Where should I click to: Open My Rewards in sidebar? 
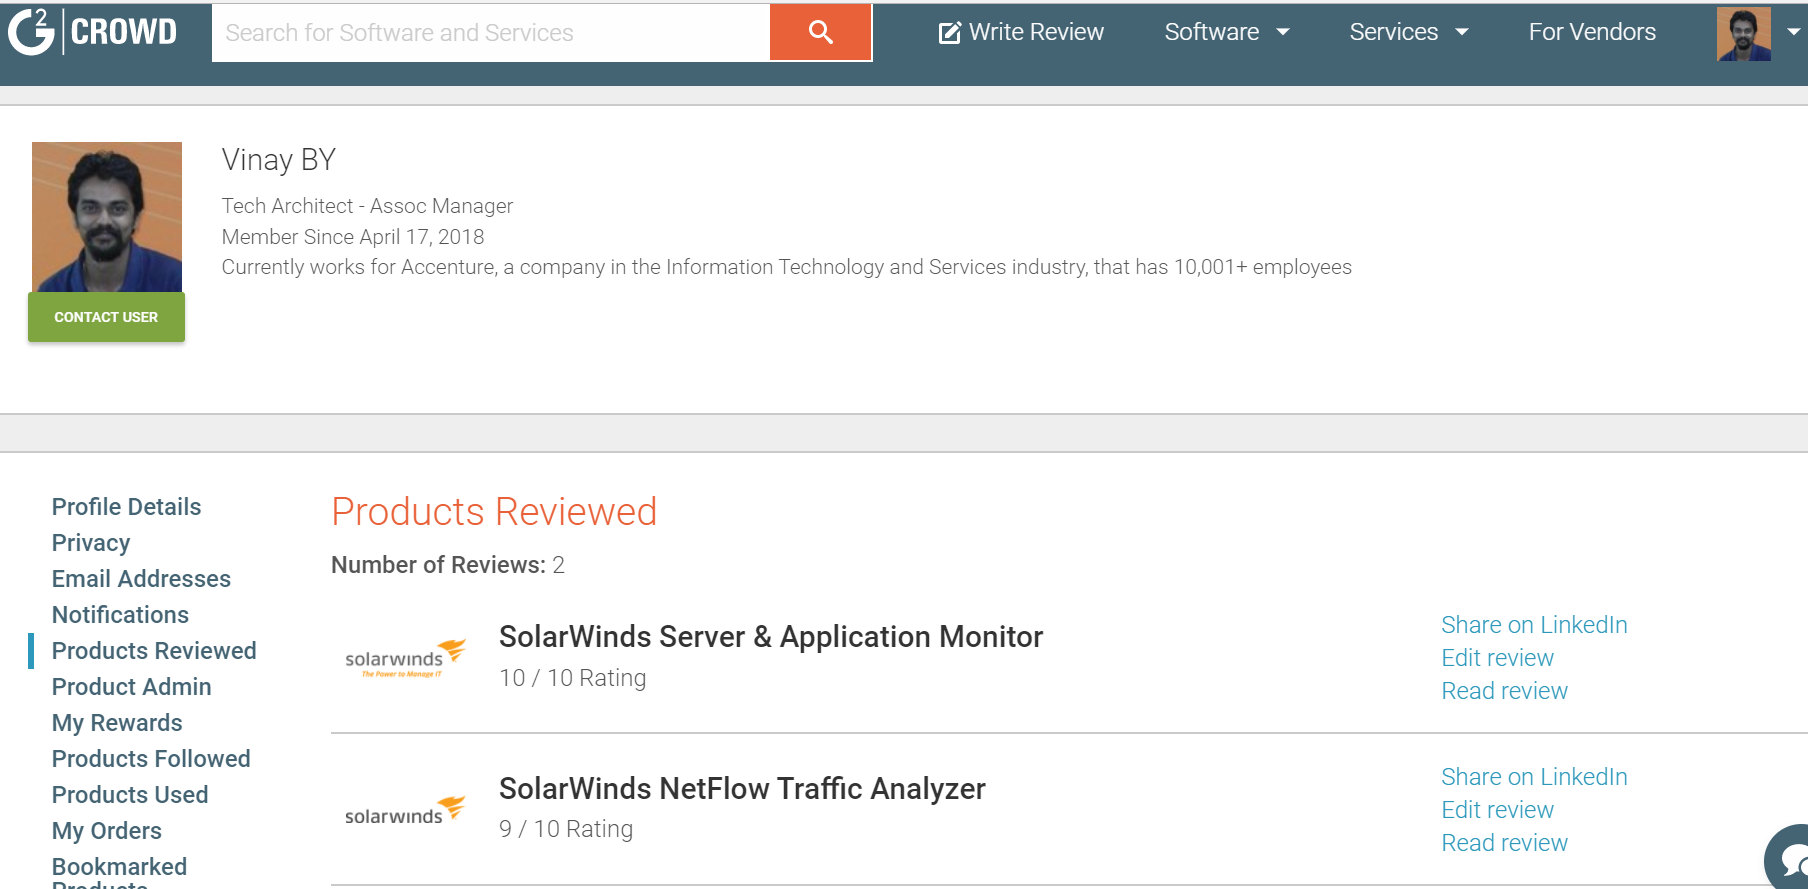click(x=117, y=723)
